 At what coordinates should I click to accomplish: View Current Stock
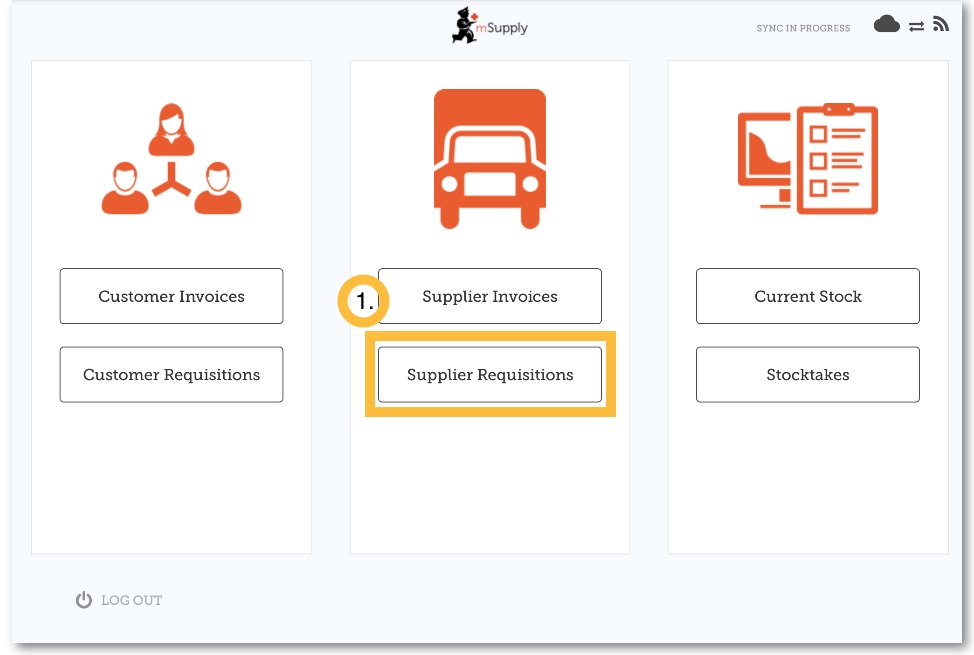(807, 296)
